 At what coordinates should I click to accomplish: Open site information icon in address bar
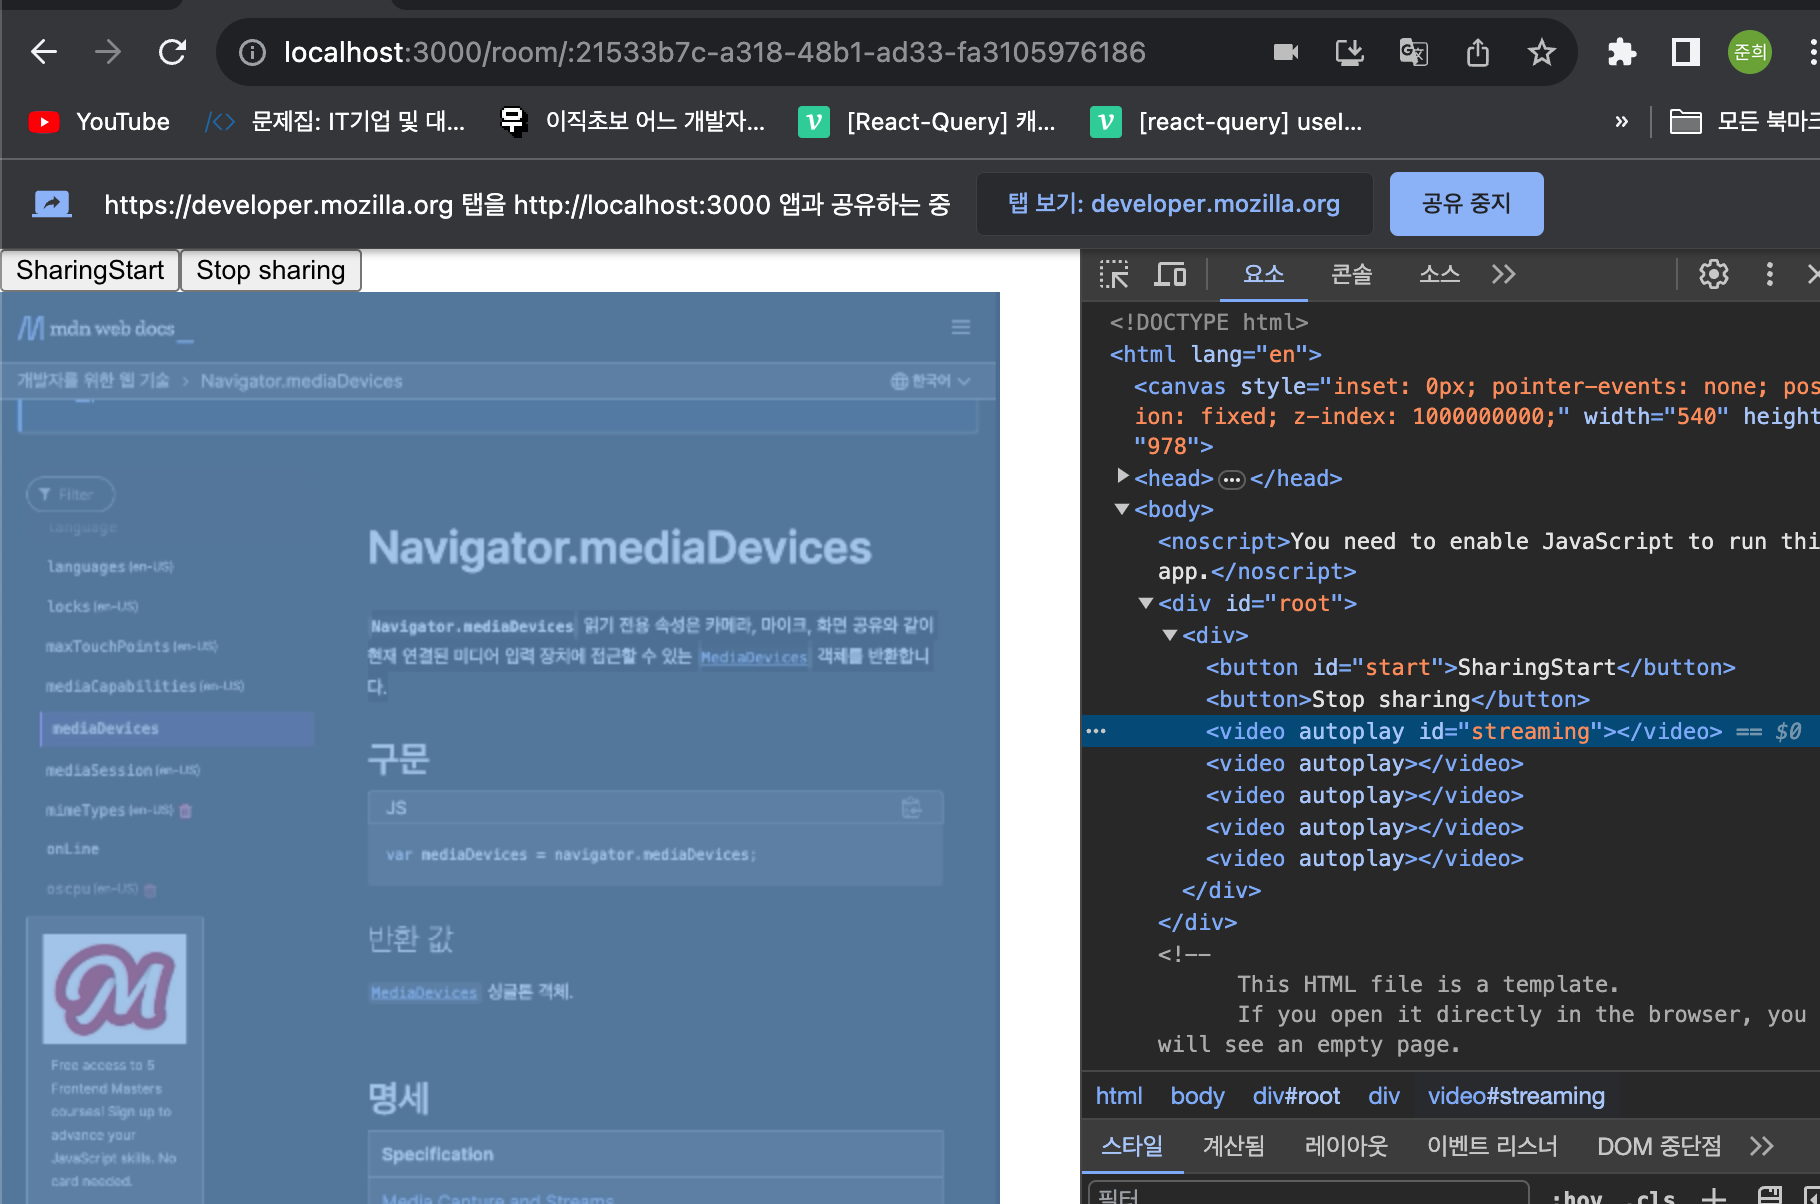[x=253, y=52]
